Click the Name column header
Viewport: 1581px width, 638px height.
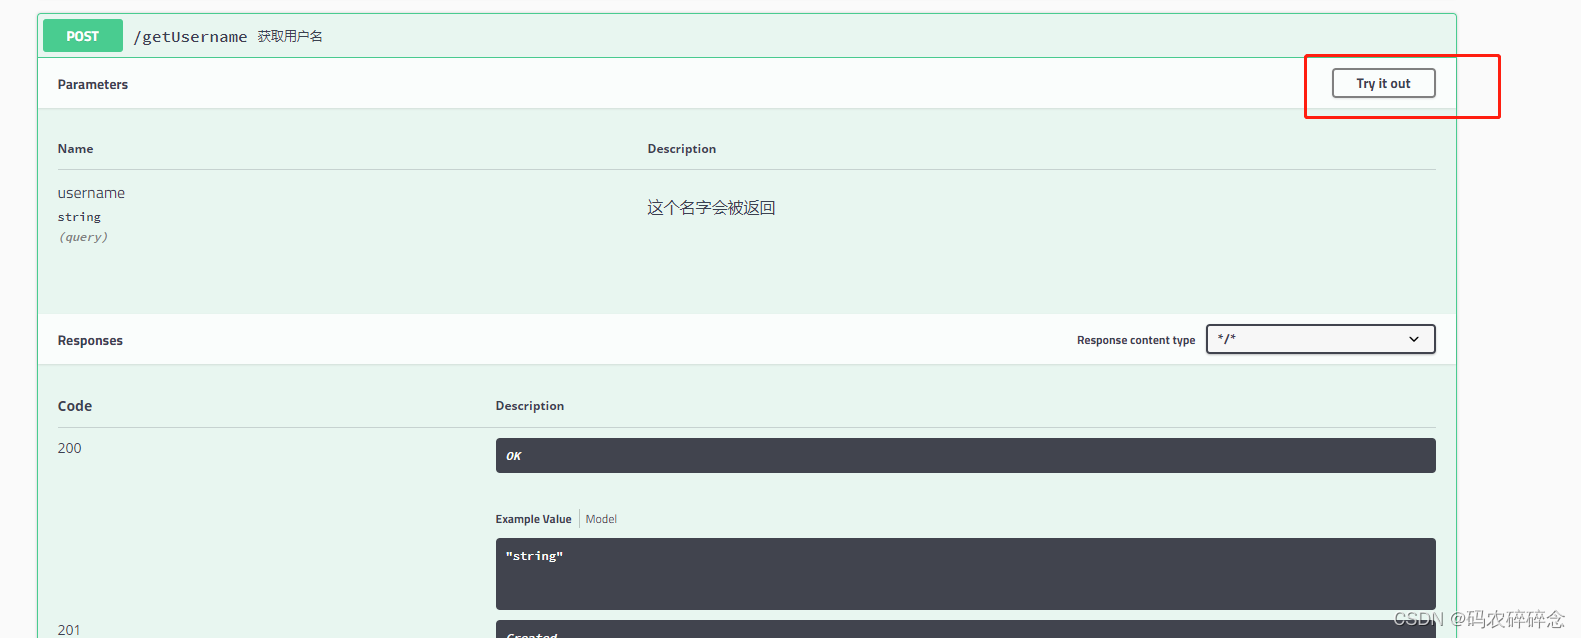(x=75, y=149)
